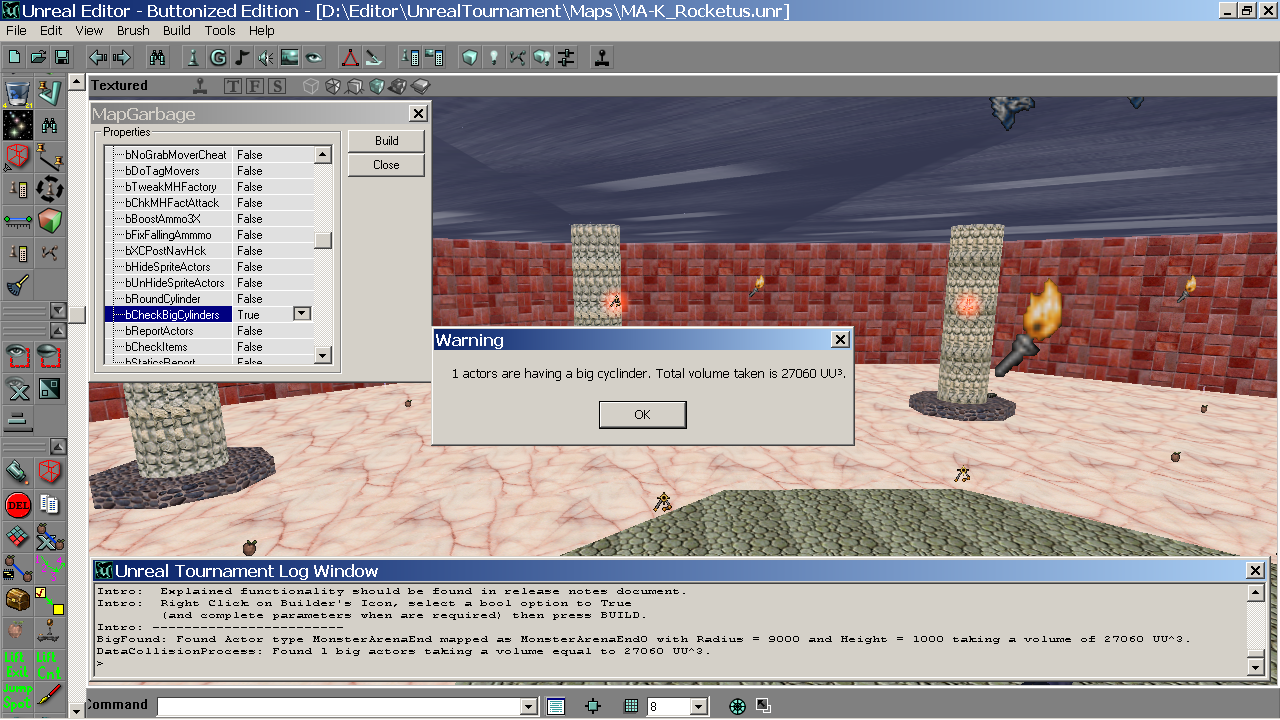Toggle the S viewport button
The height and width of the screenshot is (720, 1280).
point(277,86)
